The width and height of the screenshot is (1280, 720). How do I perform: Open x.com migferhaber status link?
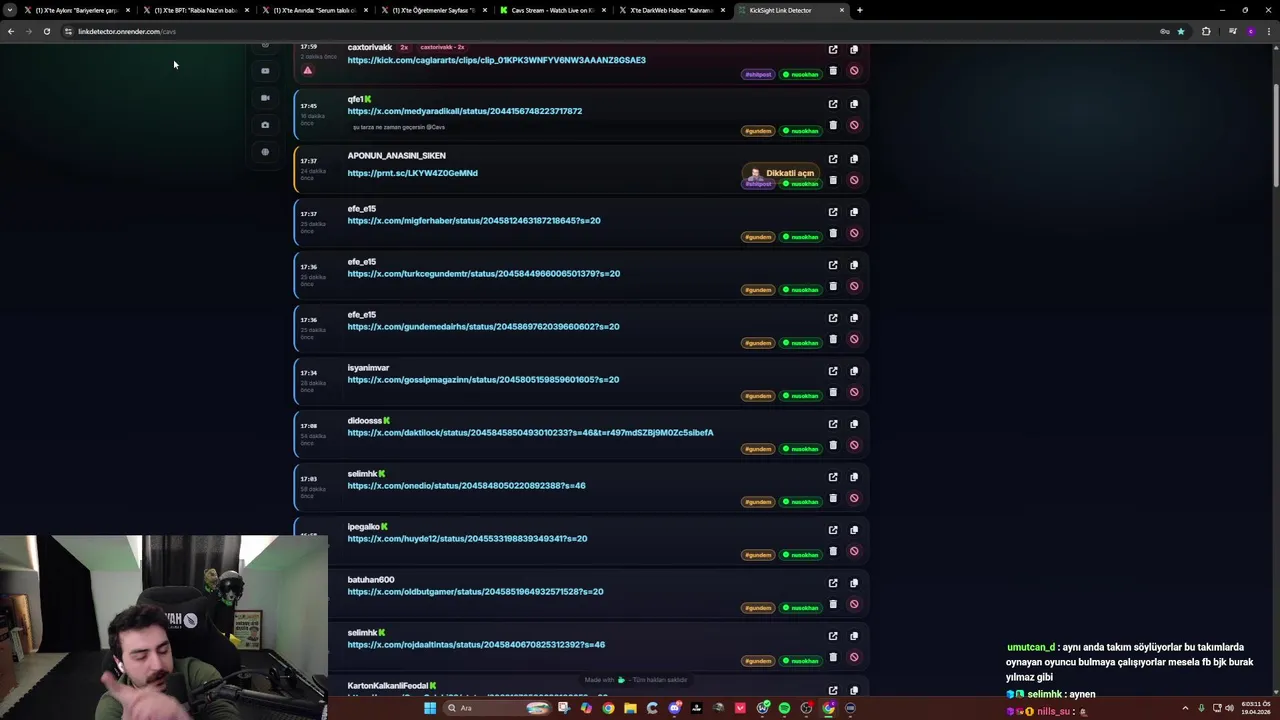pos(473,220)
